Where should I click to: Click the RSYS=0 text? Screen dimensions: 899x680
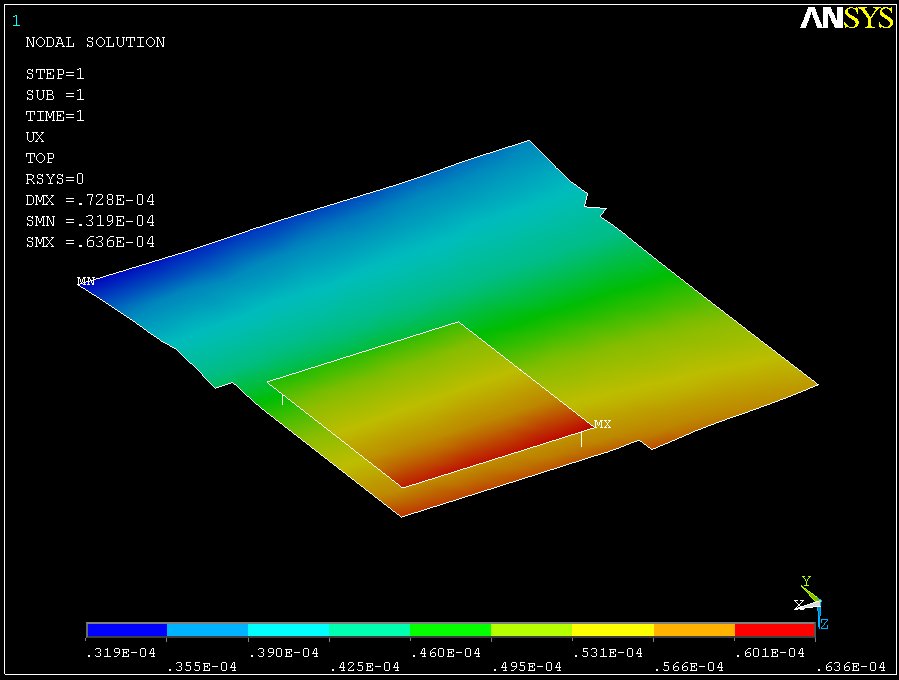[x=55, y=179]
